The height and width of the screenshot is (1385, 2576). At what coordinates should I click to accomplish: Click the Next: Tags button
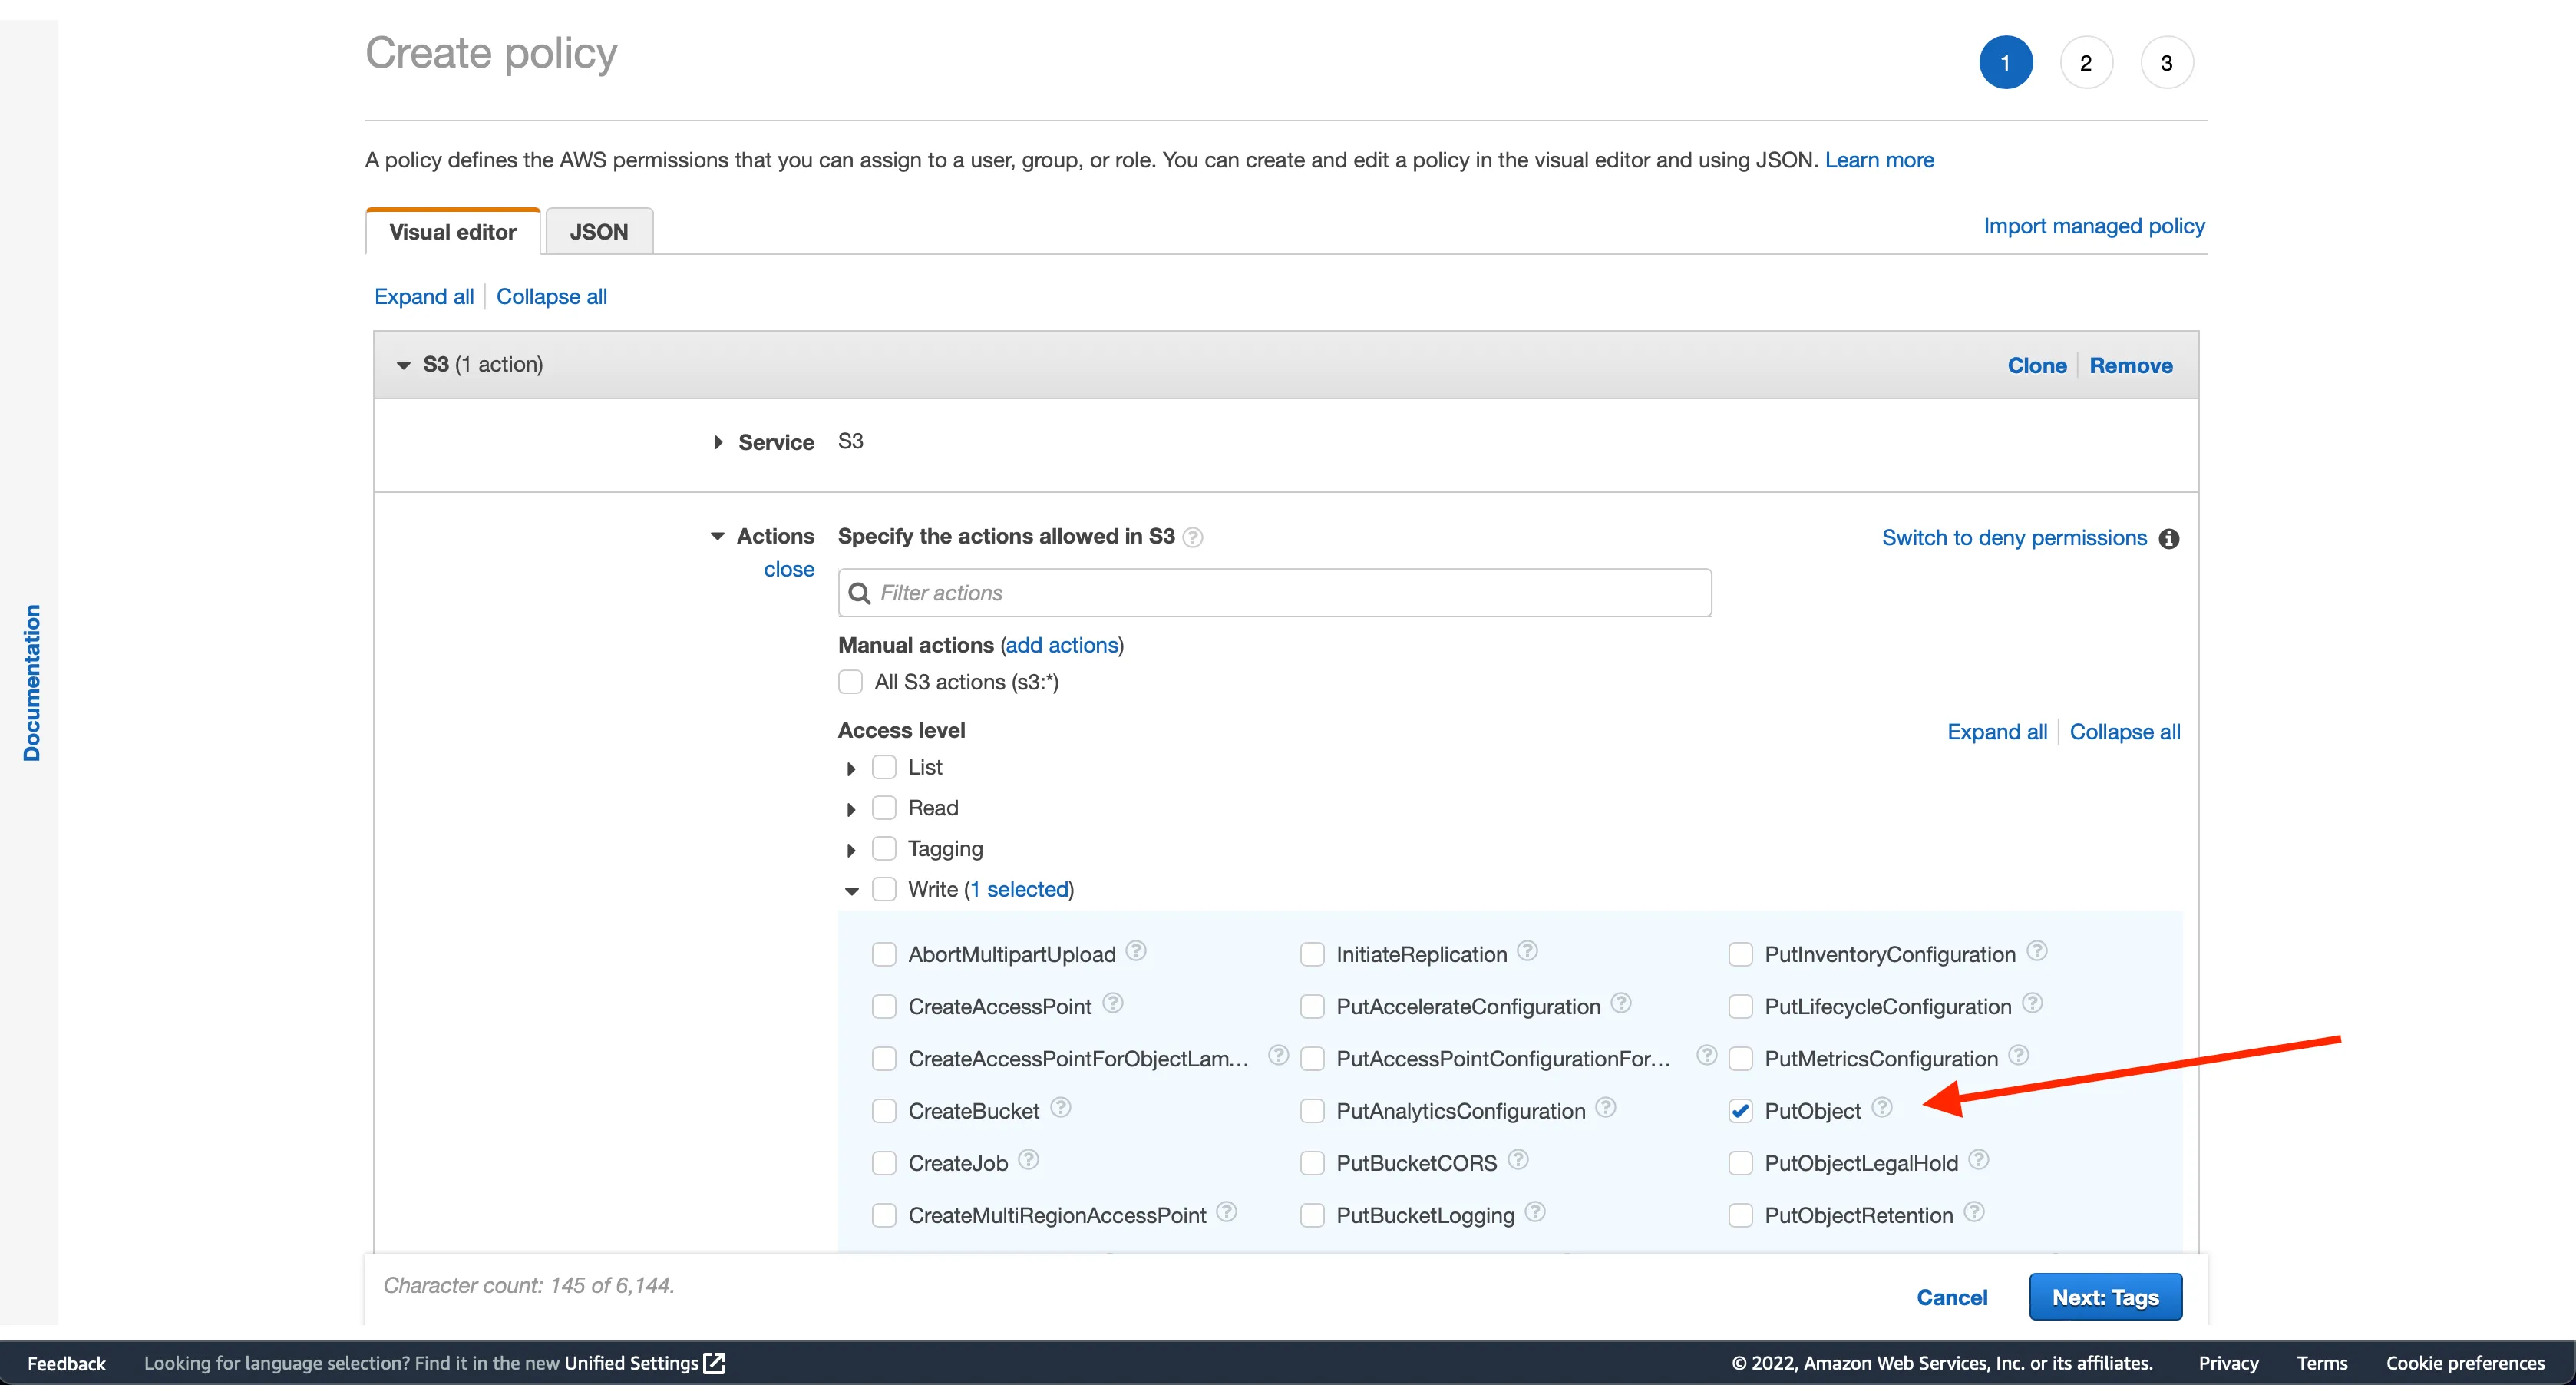[x=2104, y=1297]
